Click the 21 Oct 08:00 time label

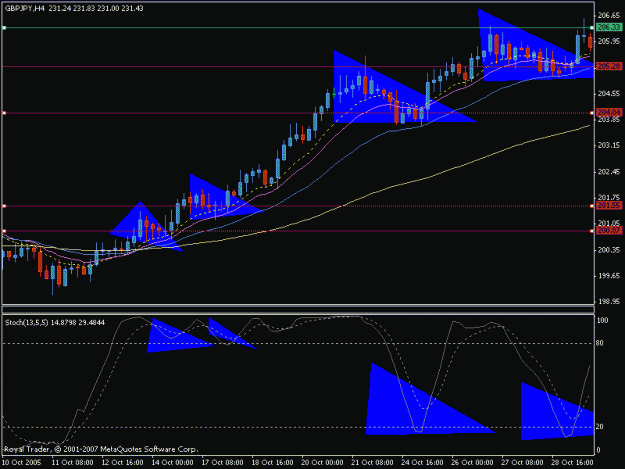pos(372,462)
